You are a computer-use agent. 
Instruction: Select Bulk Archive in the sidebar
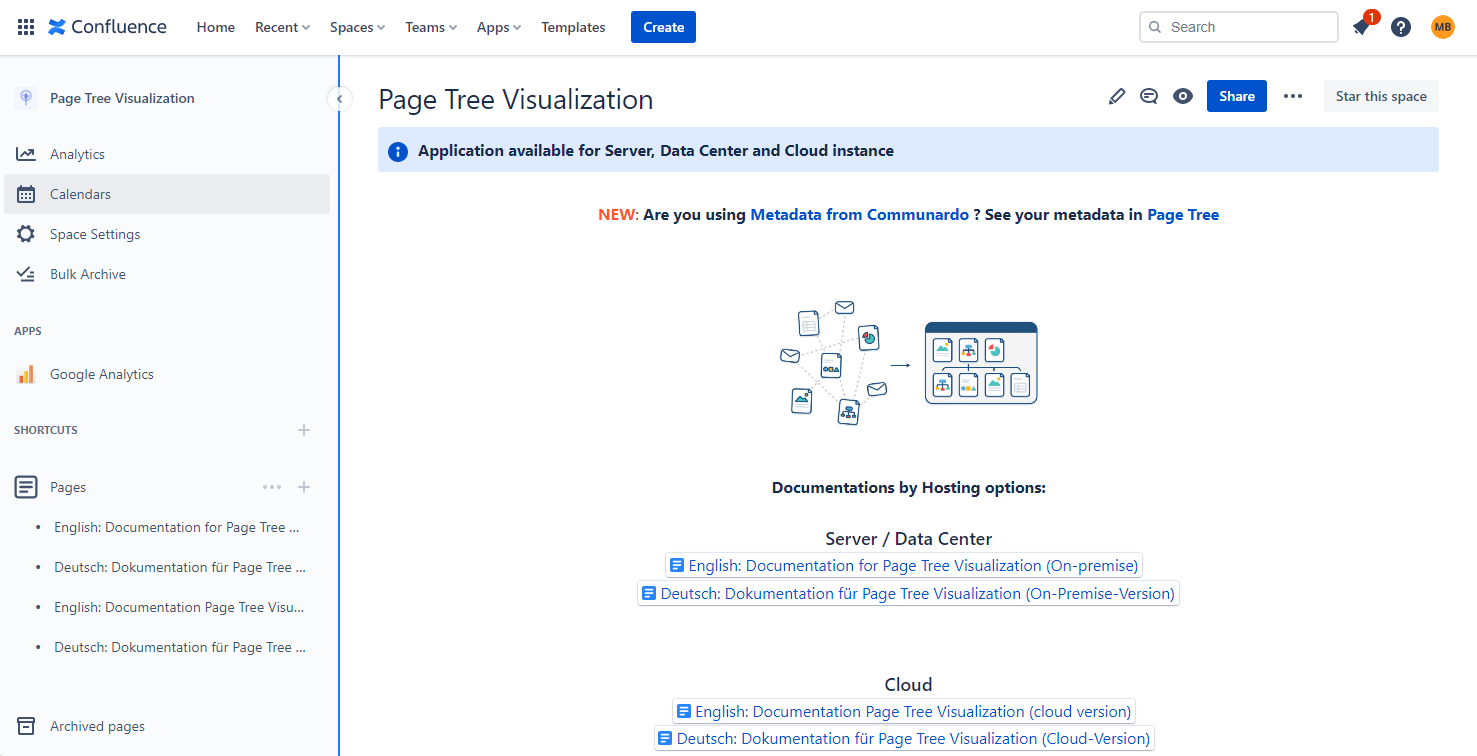click(167, 274)
